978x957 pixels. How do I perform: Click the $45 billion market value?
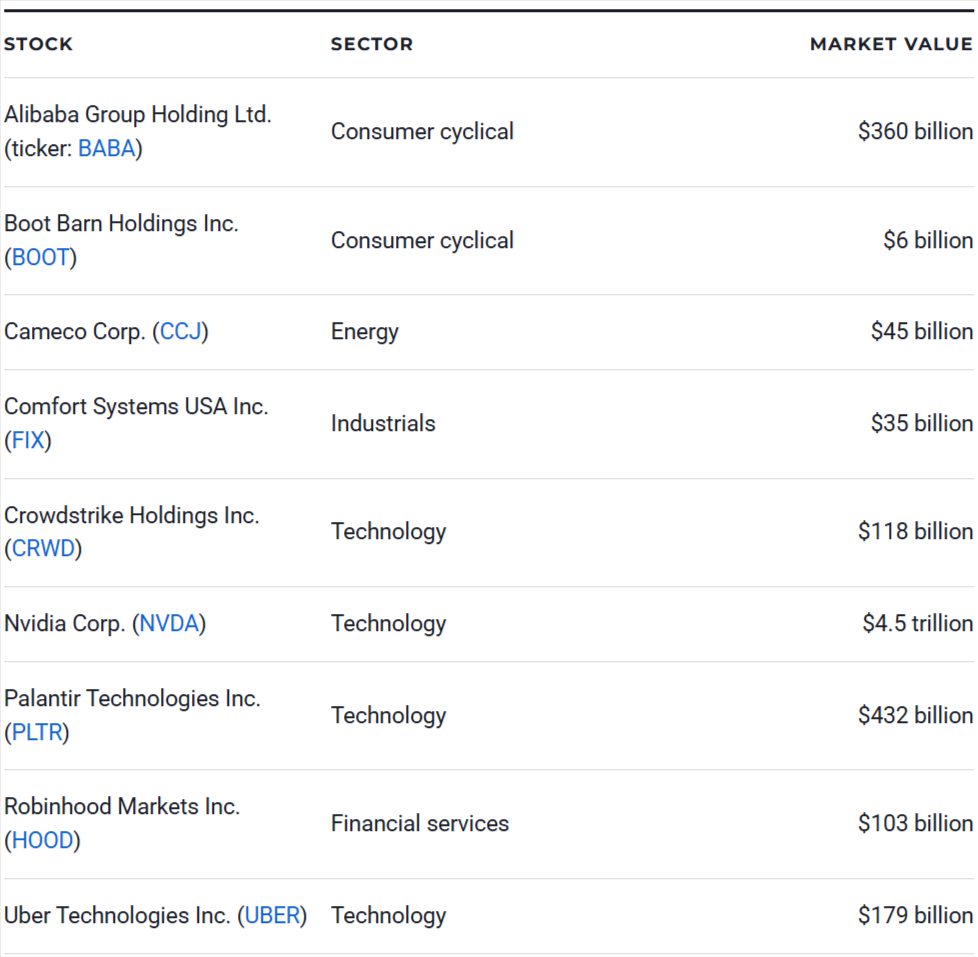(x=922, y=331)
